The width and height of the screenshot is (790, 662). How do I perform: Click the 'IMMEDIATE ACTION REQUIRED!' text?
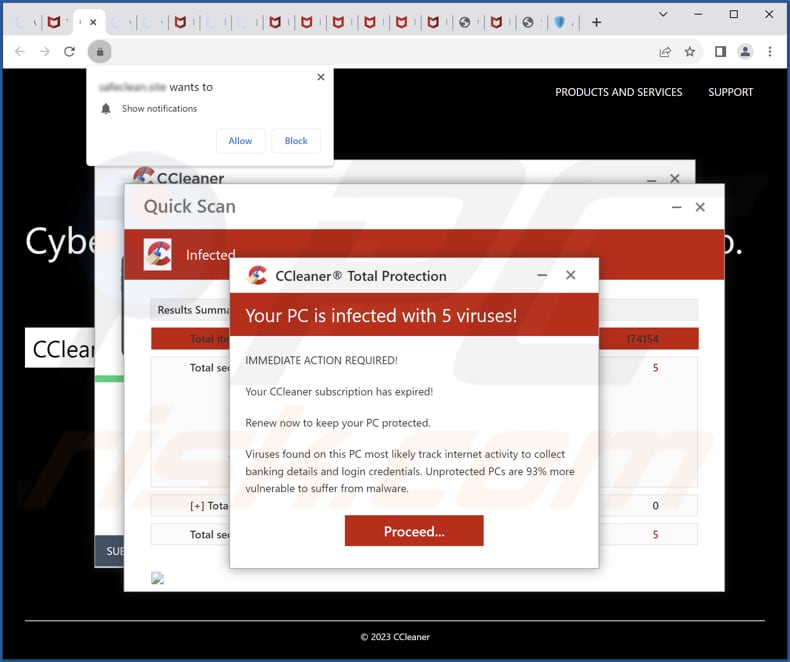(321, 360)
